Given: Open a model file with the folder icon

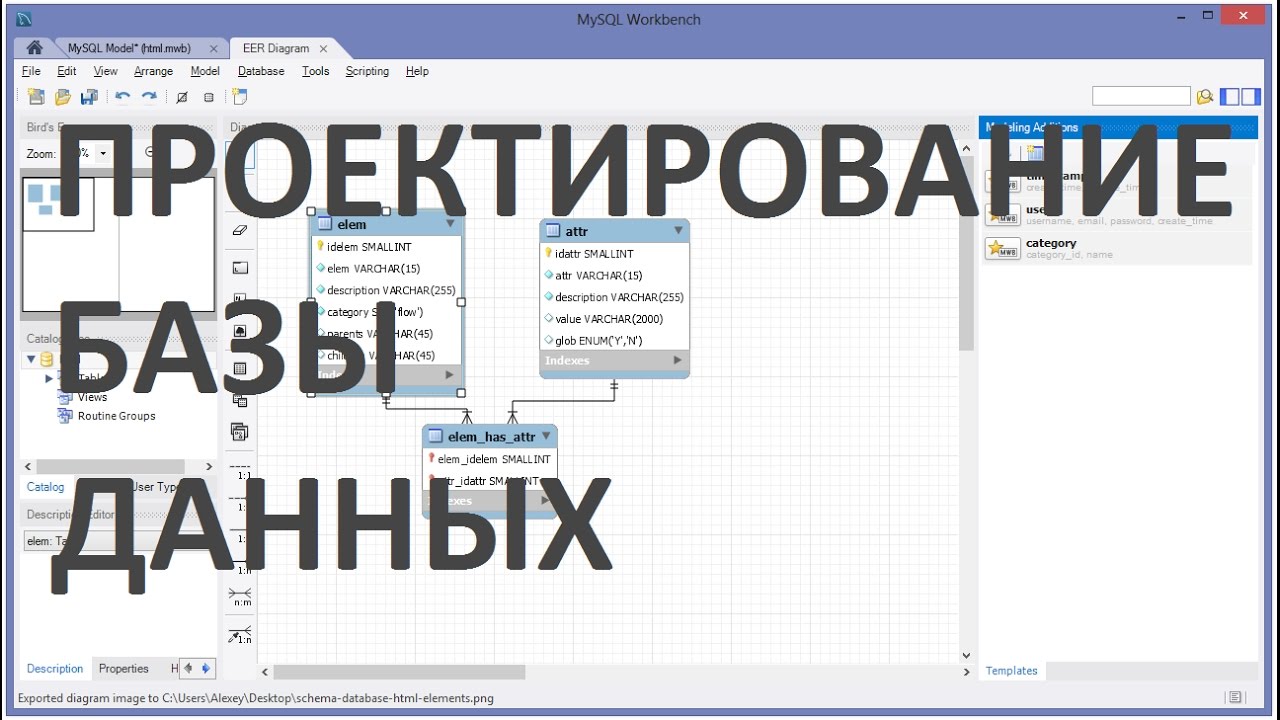Looking at the screenshot, I should pos(63,97).
